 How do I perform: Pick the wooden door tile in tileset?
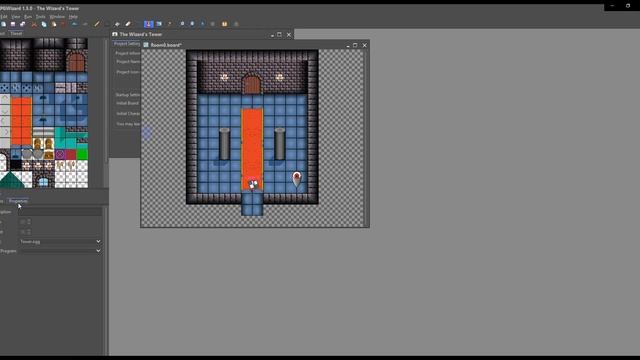click(x=76, y=61)
